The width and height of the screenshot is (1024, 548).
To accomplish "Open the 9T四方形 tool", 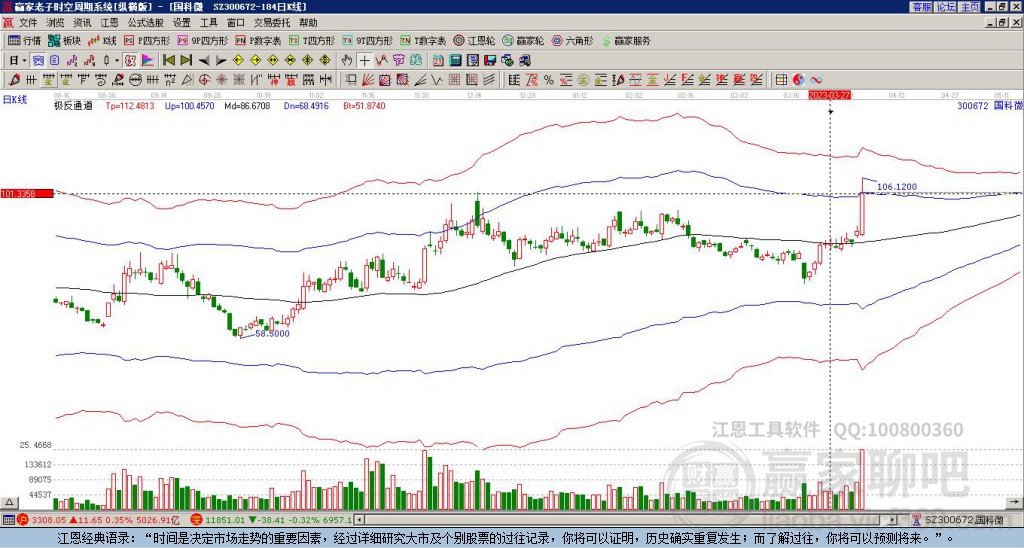I will 367,40.
